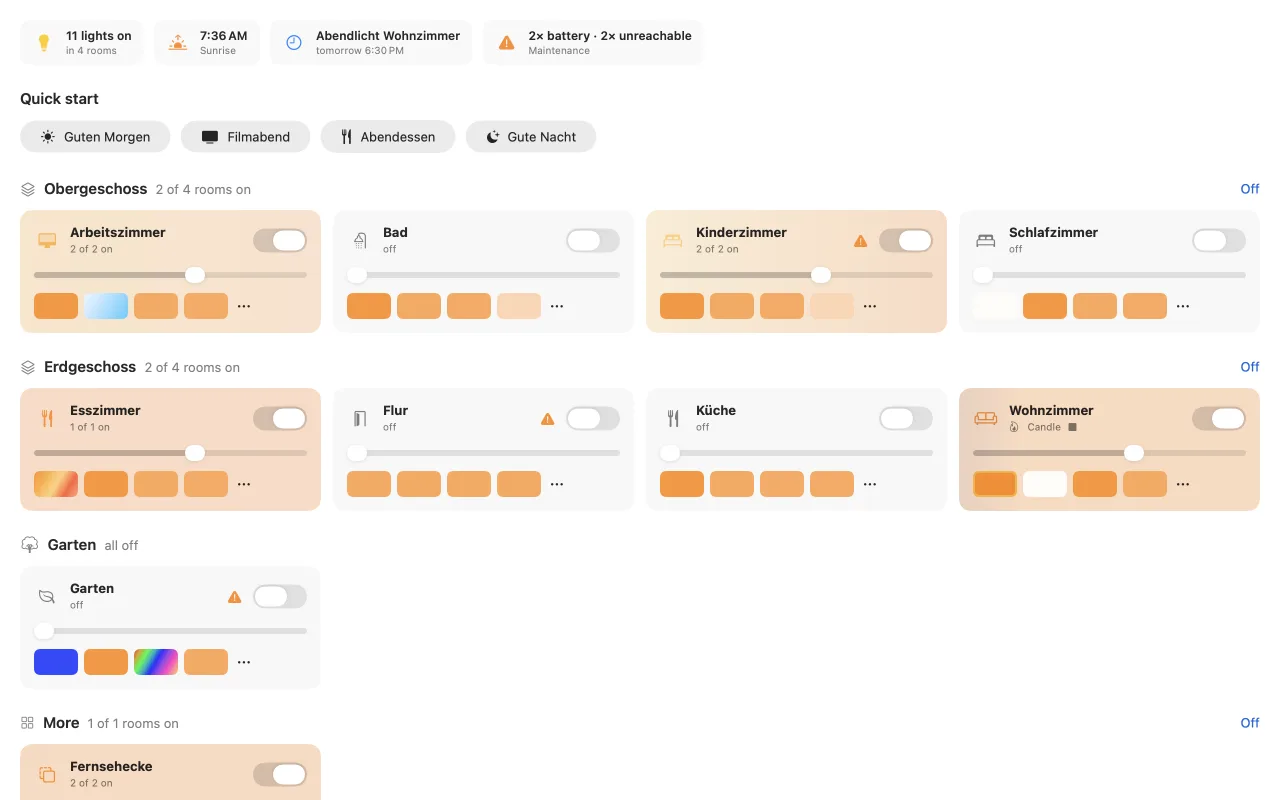The height and width of the screenshot is (800, 1280).
Task: Open the battery and unreachable maintenance chip
Action: point(593,43)
